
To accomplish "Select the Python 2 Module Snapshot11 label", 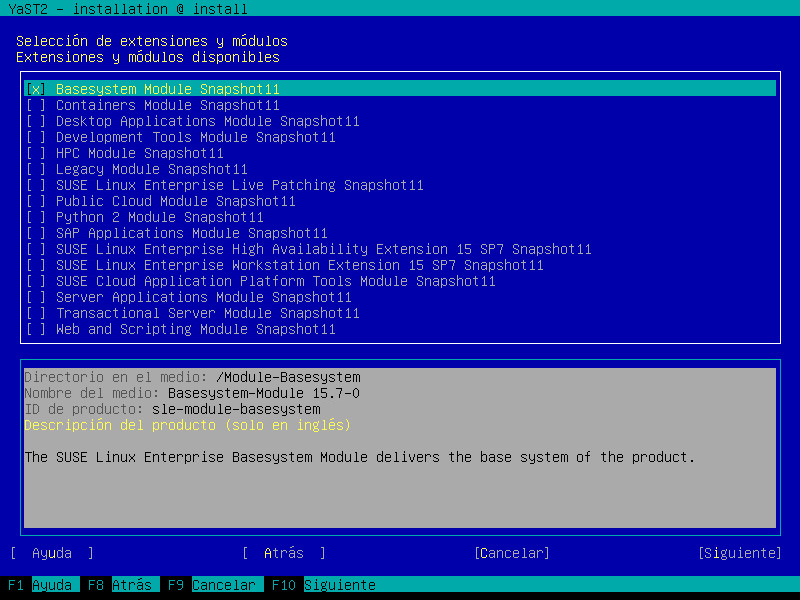I will click(x=160, y=217).
